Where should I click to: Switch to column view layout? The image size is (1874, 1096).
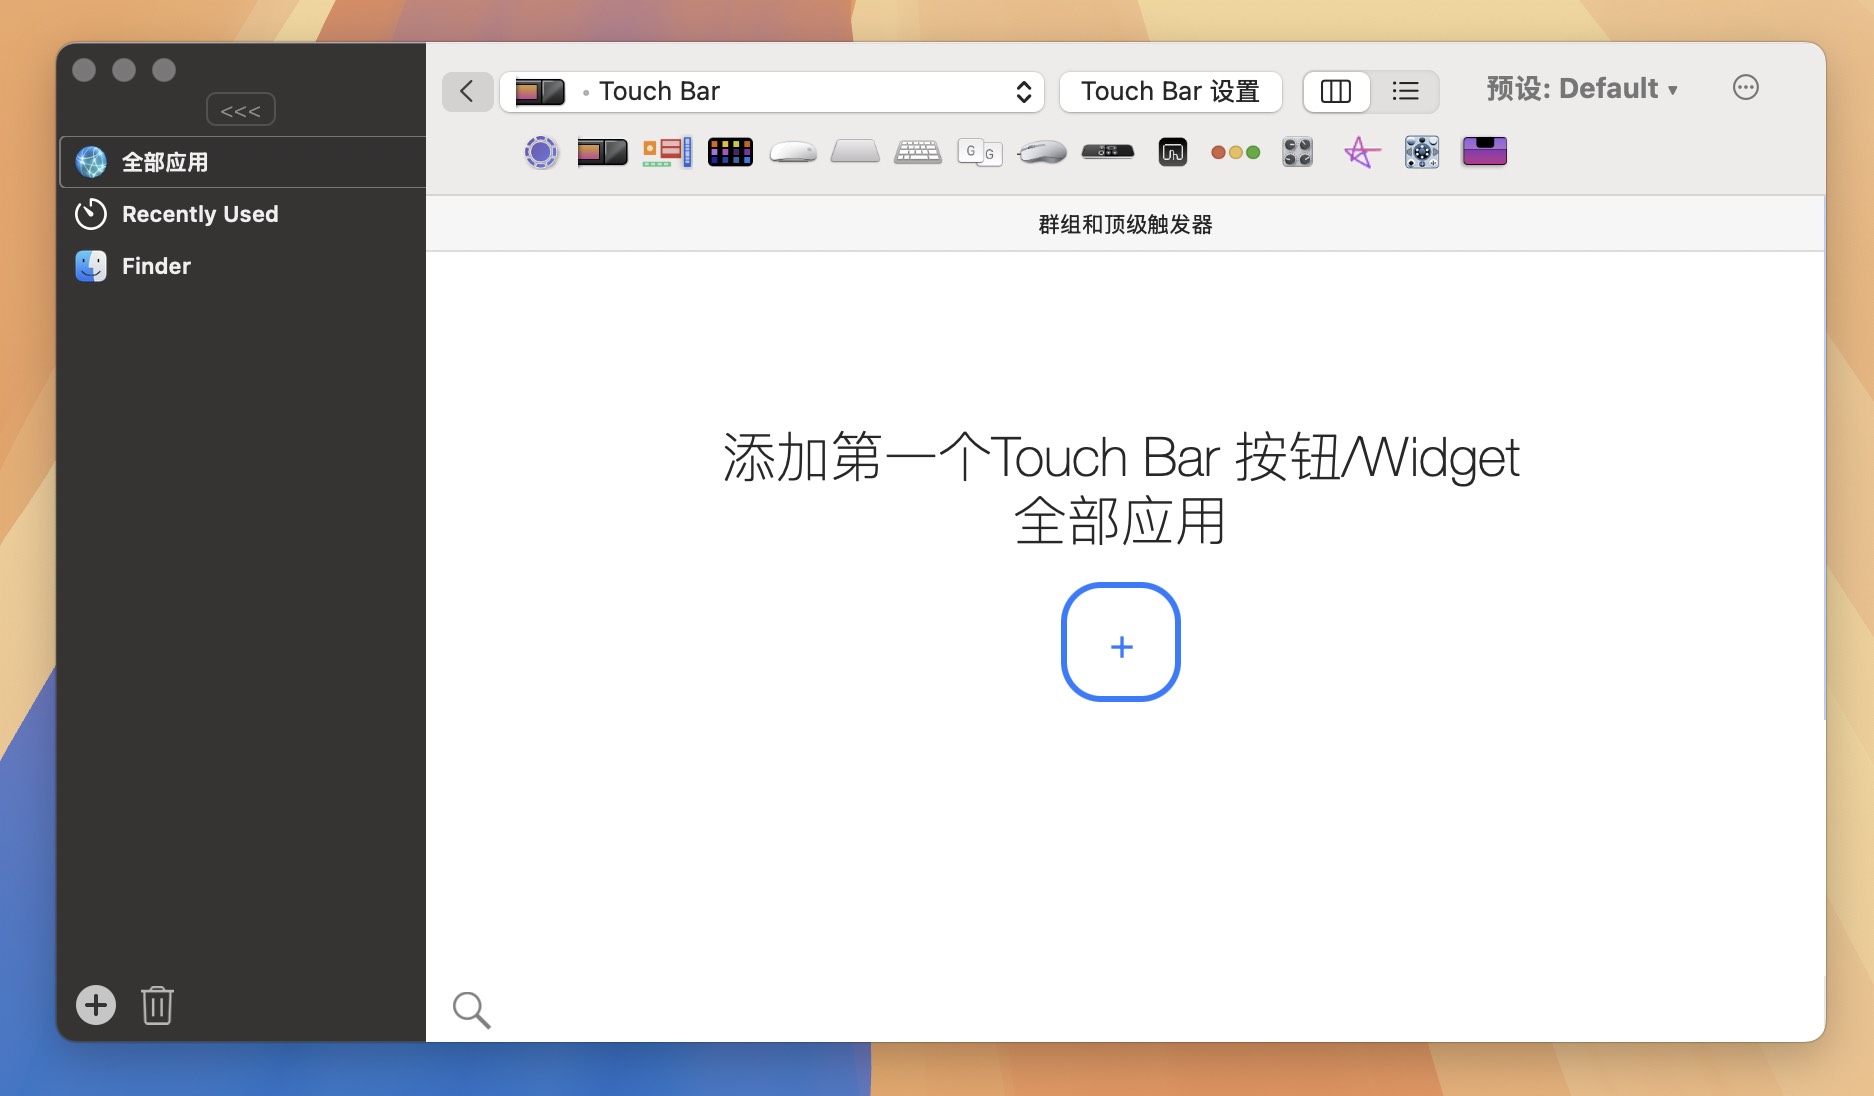(x=1336, y=91)
